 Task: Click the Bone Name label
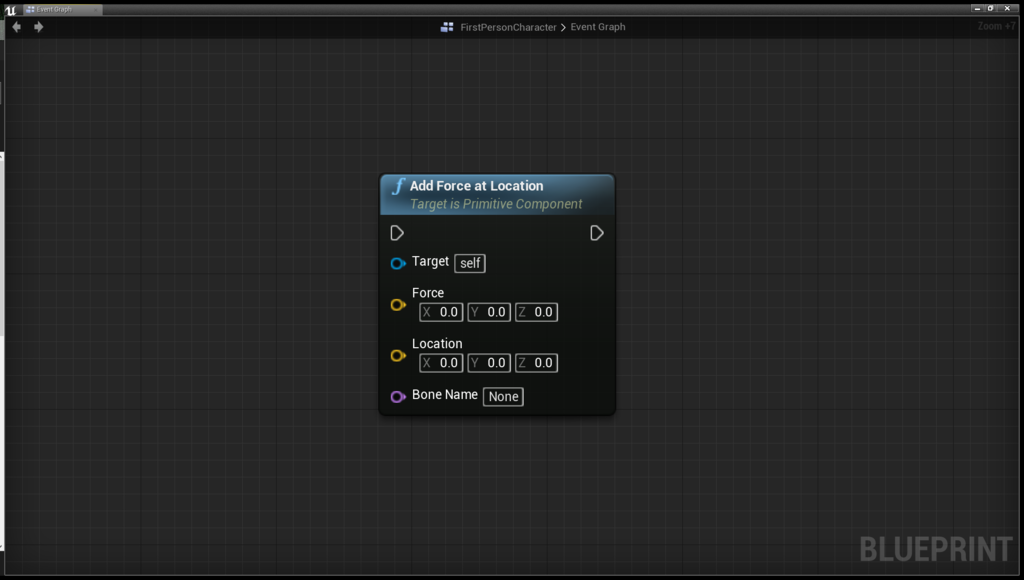pyautogui.click(x=445, y=395)
